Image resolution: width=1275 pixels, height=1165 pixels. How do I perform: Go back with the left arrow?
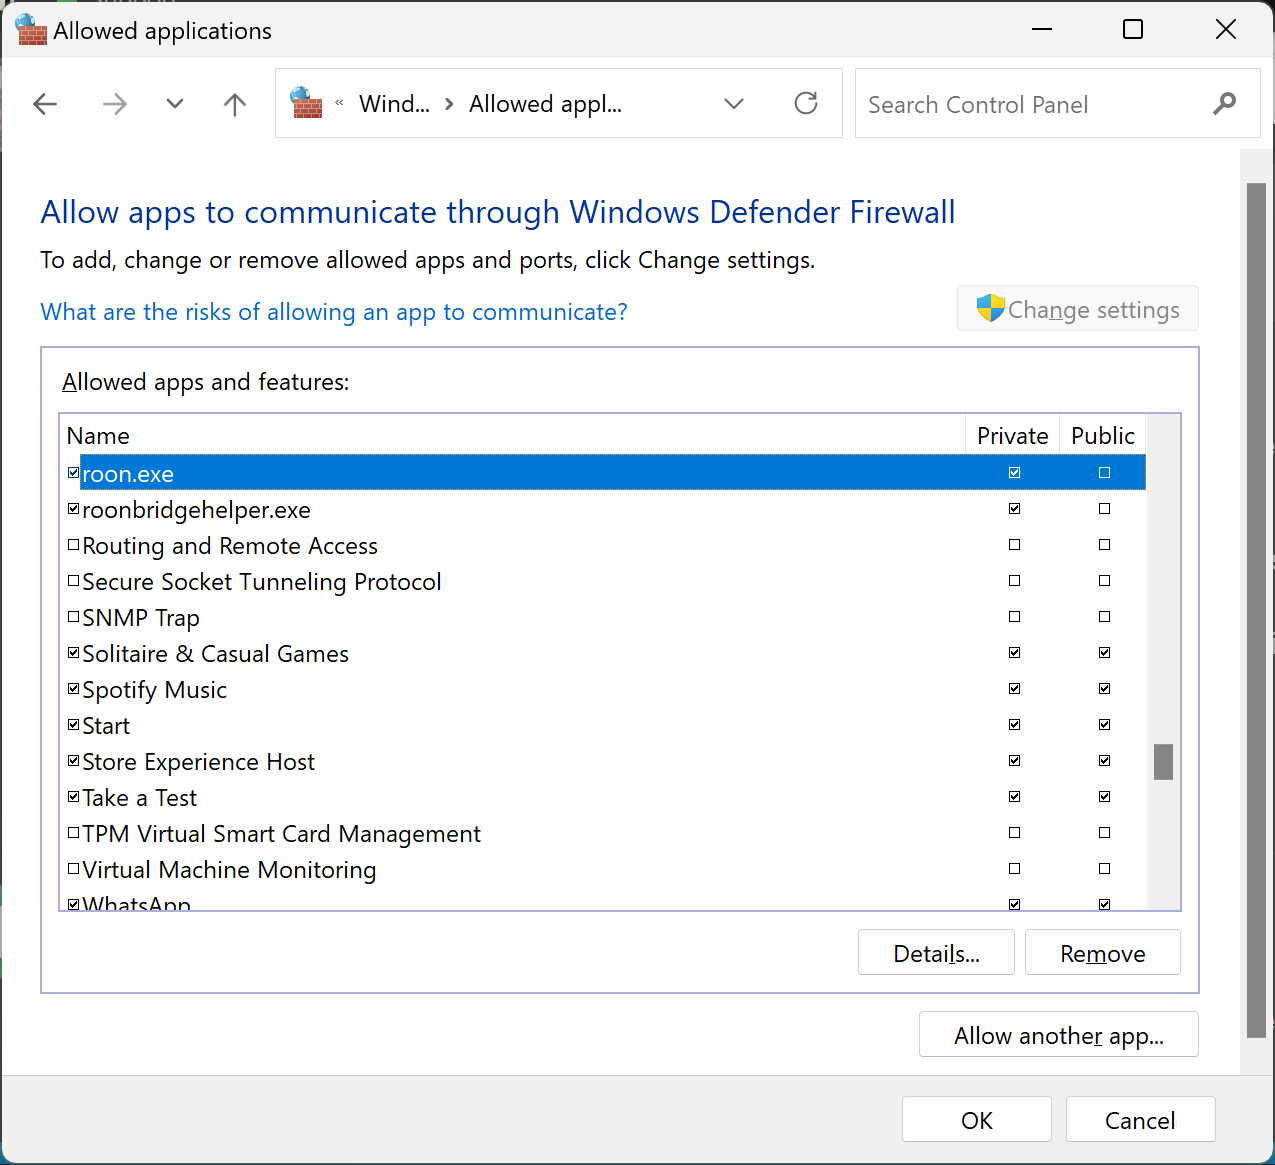pos(45,104)
